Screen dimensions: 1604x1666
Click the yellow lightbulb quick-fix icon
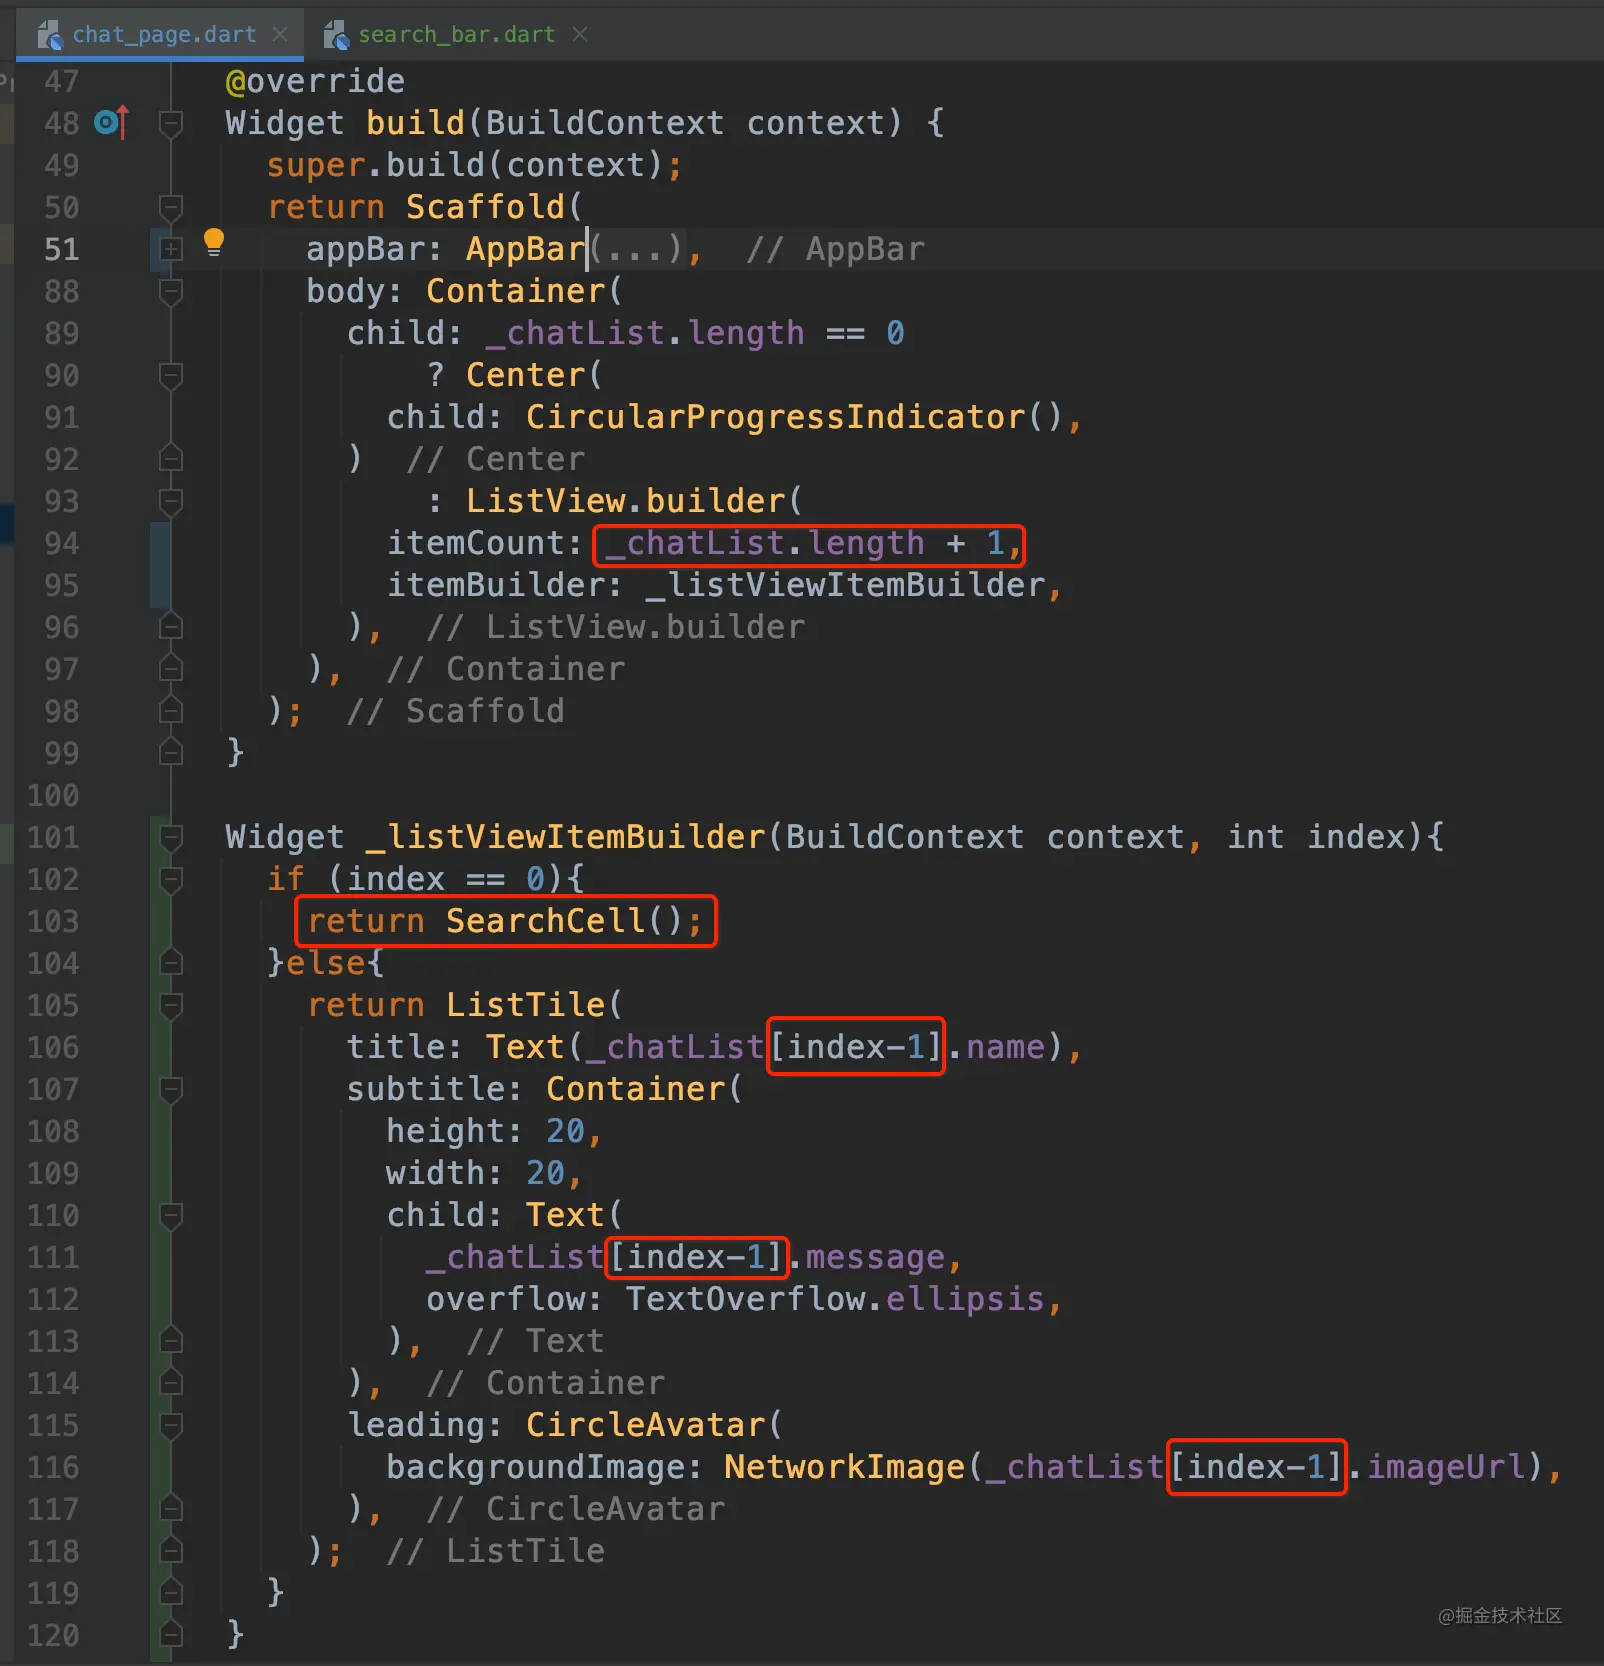214,242
